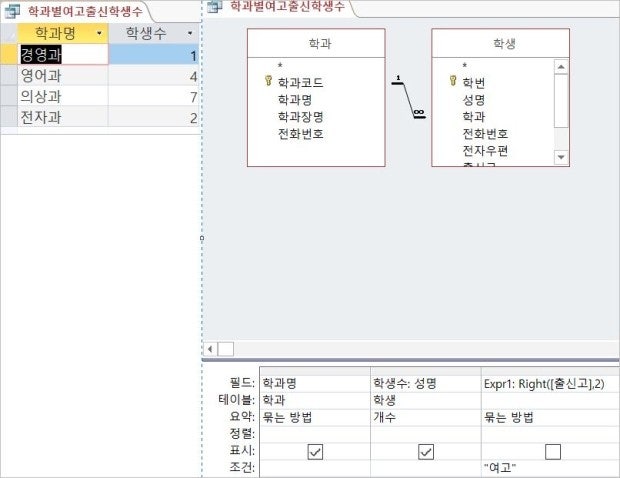Open the 개수 total cell
Viewport: 620px width, 478px height.
click(426, 417)
